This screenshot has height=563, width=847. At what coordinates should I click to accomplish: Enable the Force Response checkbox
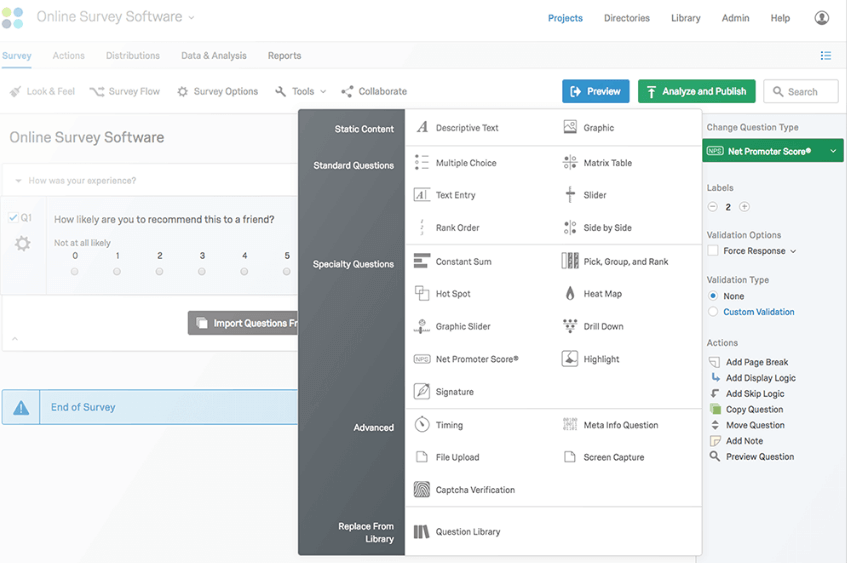(x=713, y=251)
